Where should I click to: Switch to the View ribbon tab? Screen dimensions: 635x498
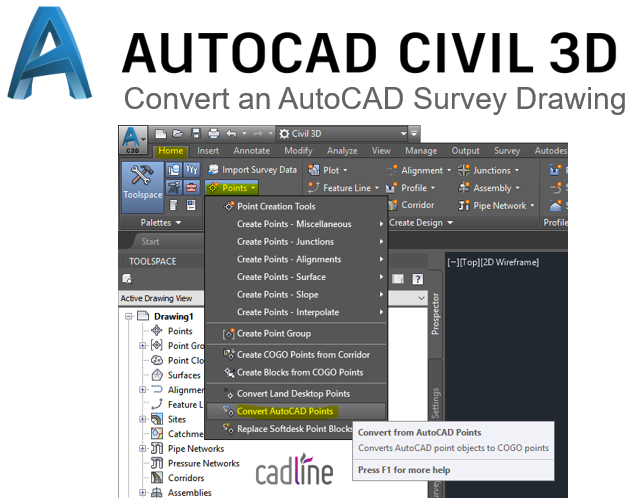click(x=381, y=151)
